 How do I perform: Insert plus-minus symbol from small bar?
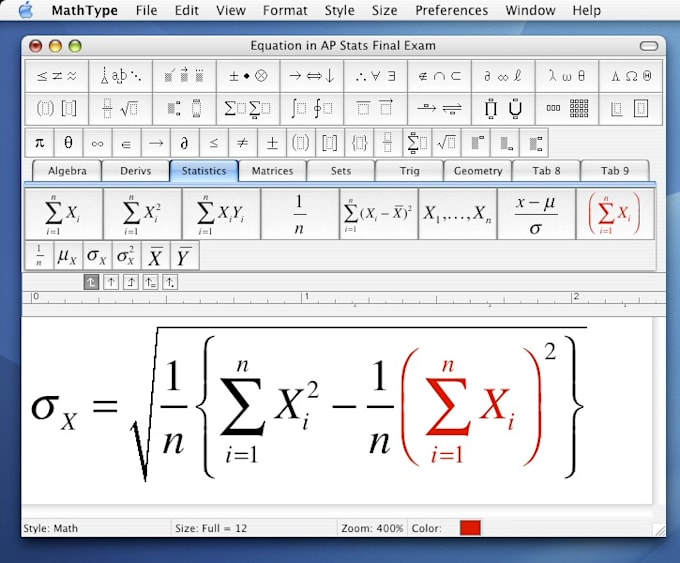pyautogui.click(x=272, y=143)
